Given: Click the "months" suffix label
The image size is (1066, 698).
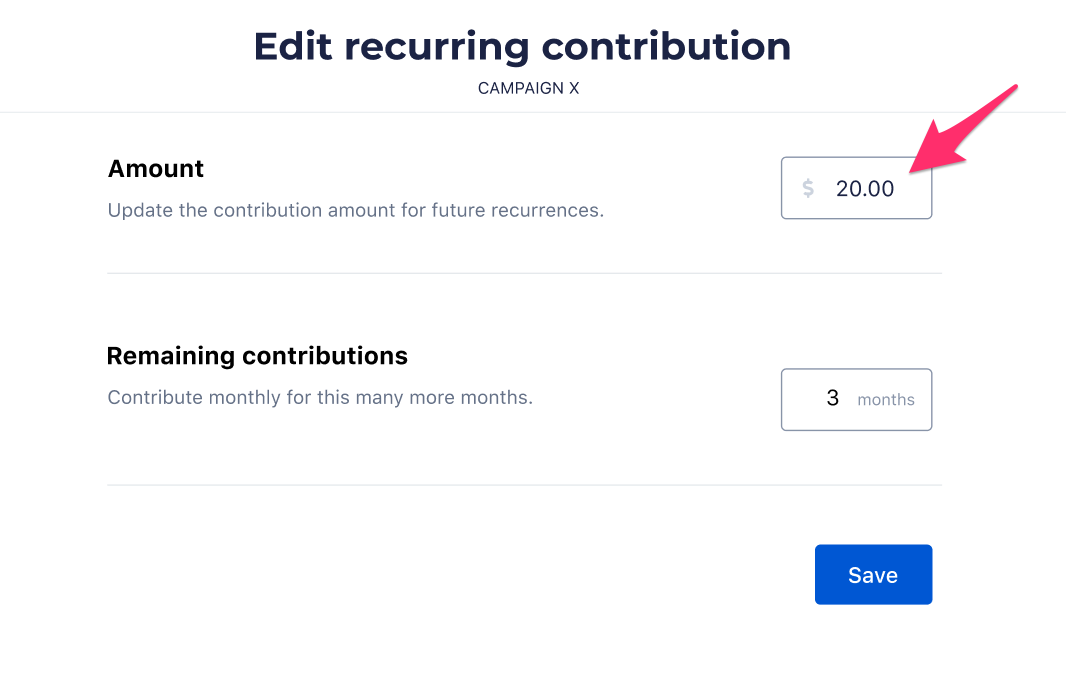Looking at the screenshot, I should pyautogui.click(x=886, y=400).
